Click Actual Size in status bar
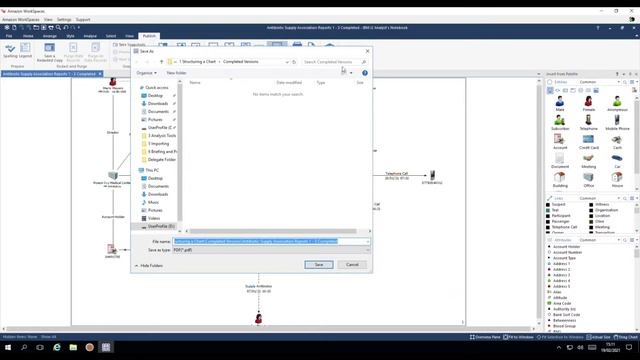Screen dimensions: 640x360 click(598, 337)
